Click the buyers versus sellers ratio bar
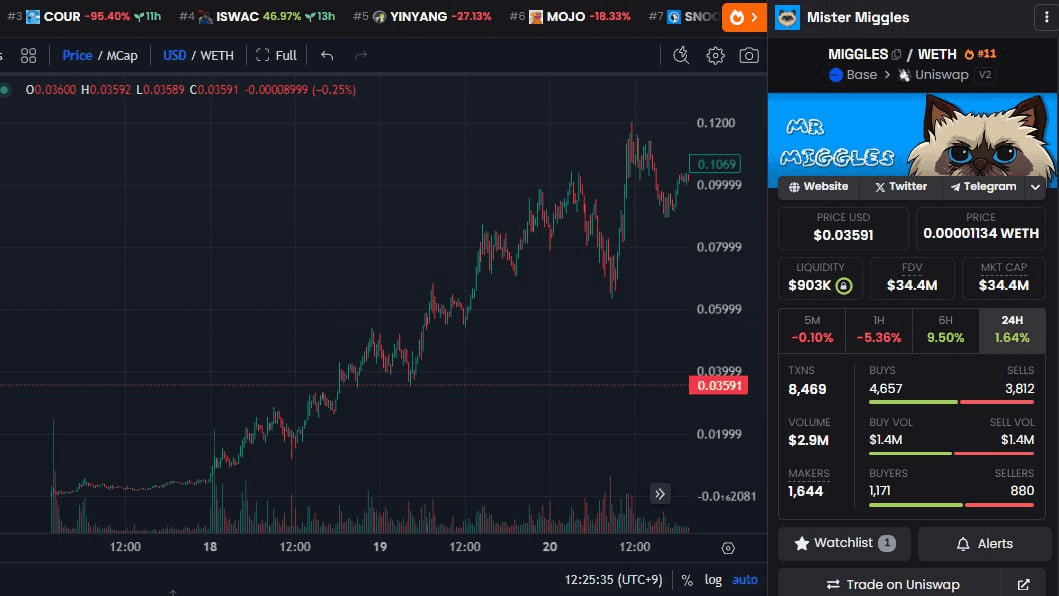Viewport: 1059px width, 596px height. tap(952, 505)
